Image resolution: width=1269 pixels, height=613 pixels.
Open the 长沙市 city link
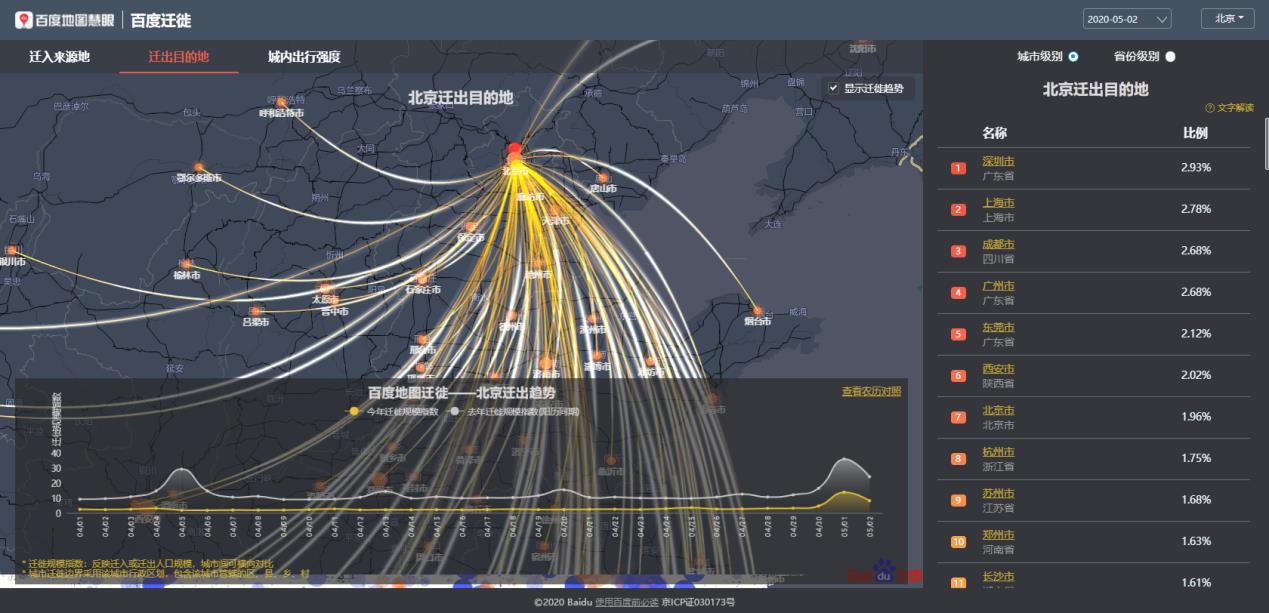click(x=998, y=576)
